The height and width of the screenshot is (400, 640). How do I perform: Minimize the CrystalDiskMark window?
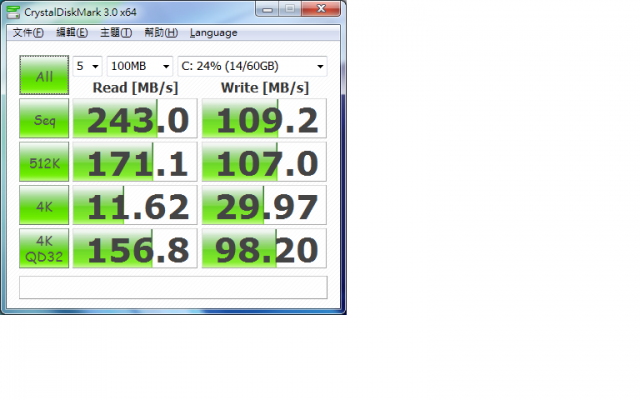267,9
